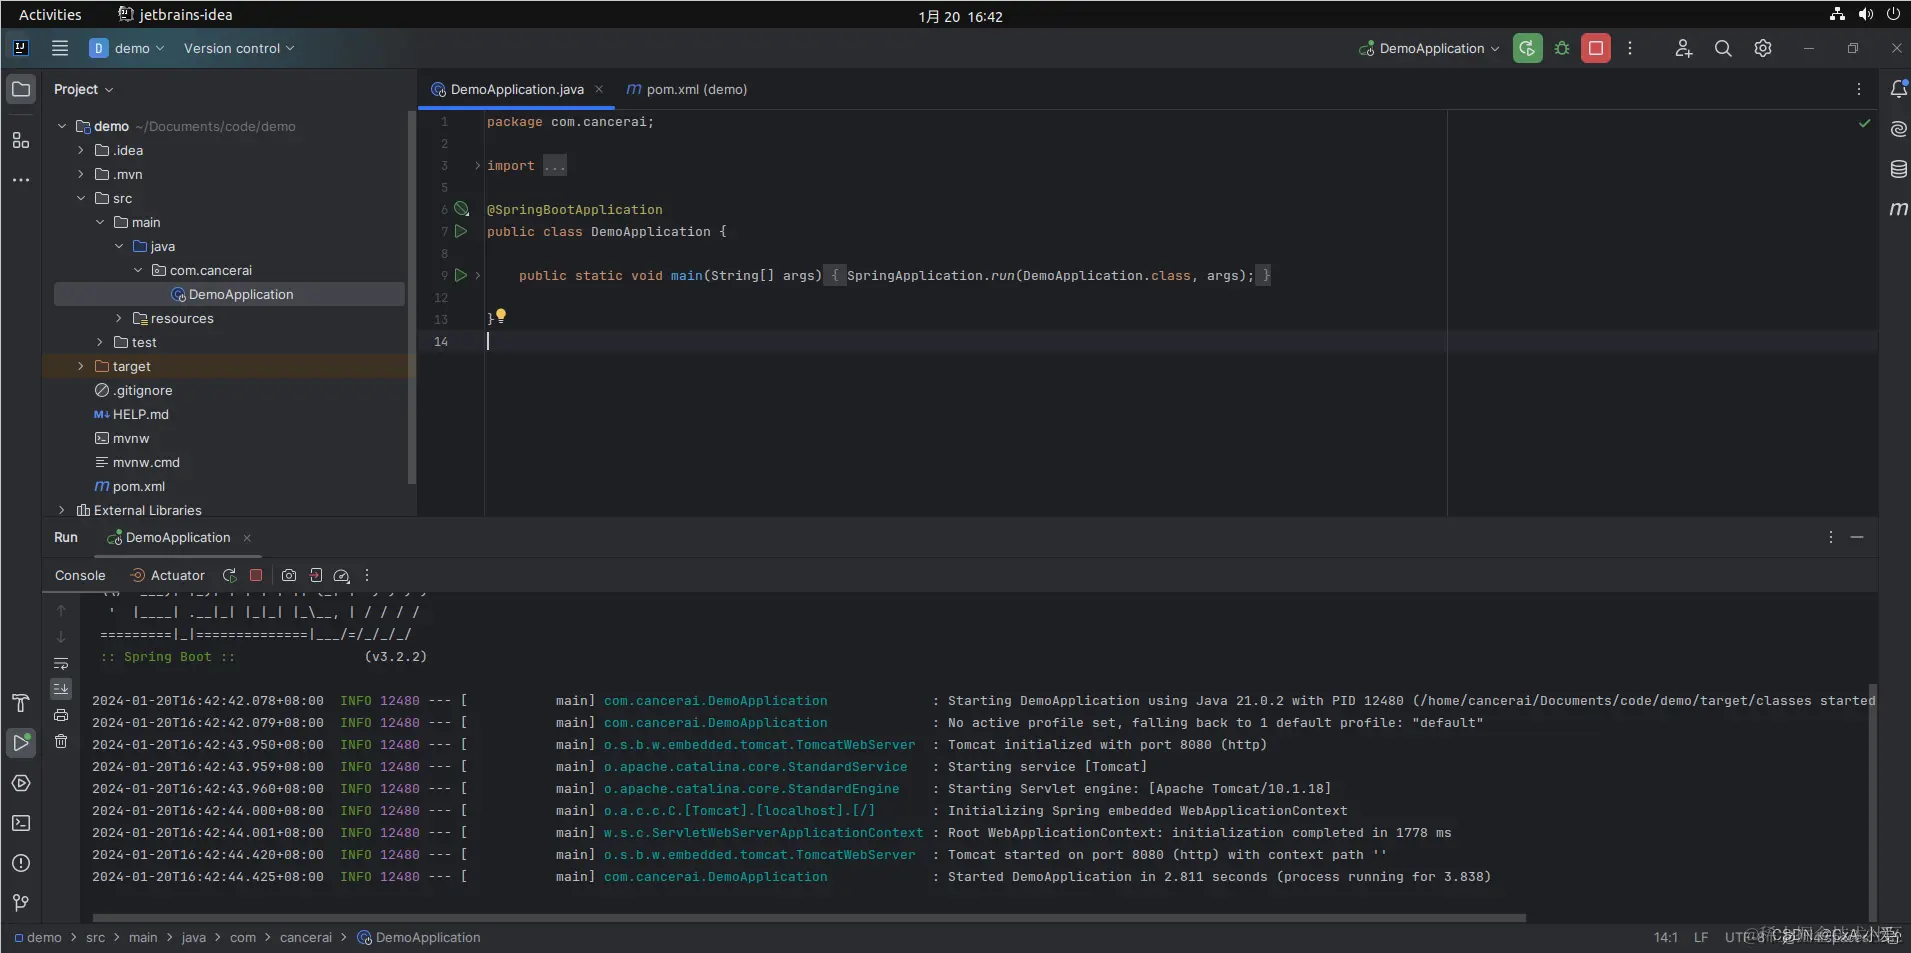Open the demo project dropdown

click(x=127, y=48)
